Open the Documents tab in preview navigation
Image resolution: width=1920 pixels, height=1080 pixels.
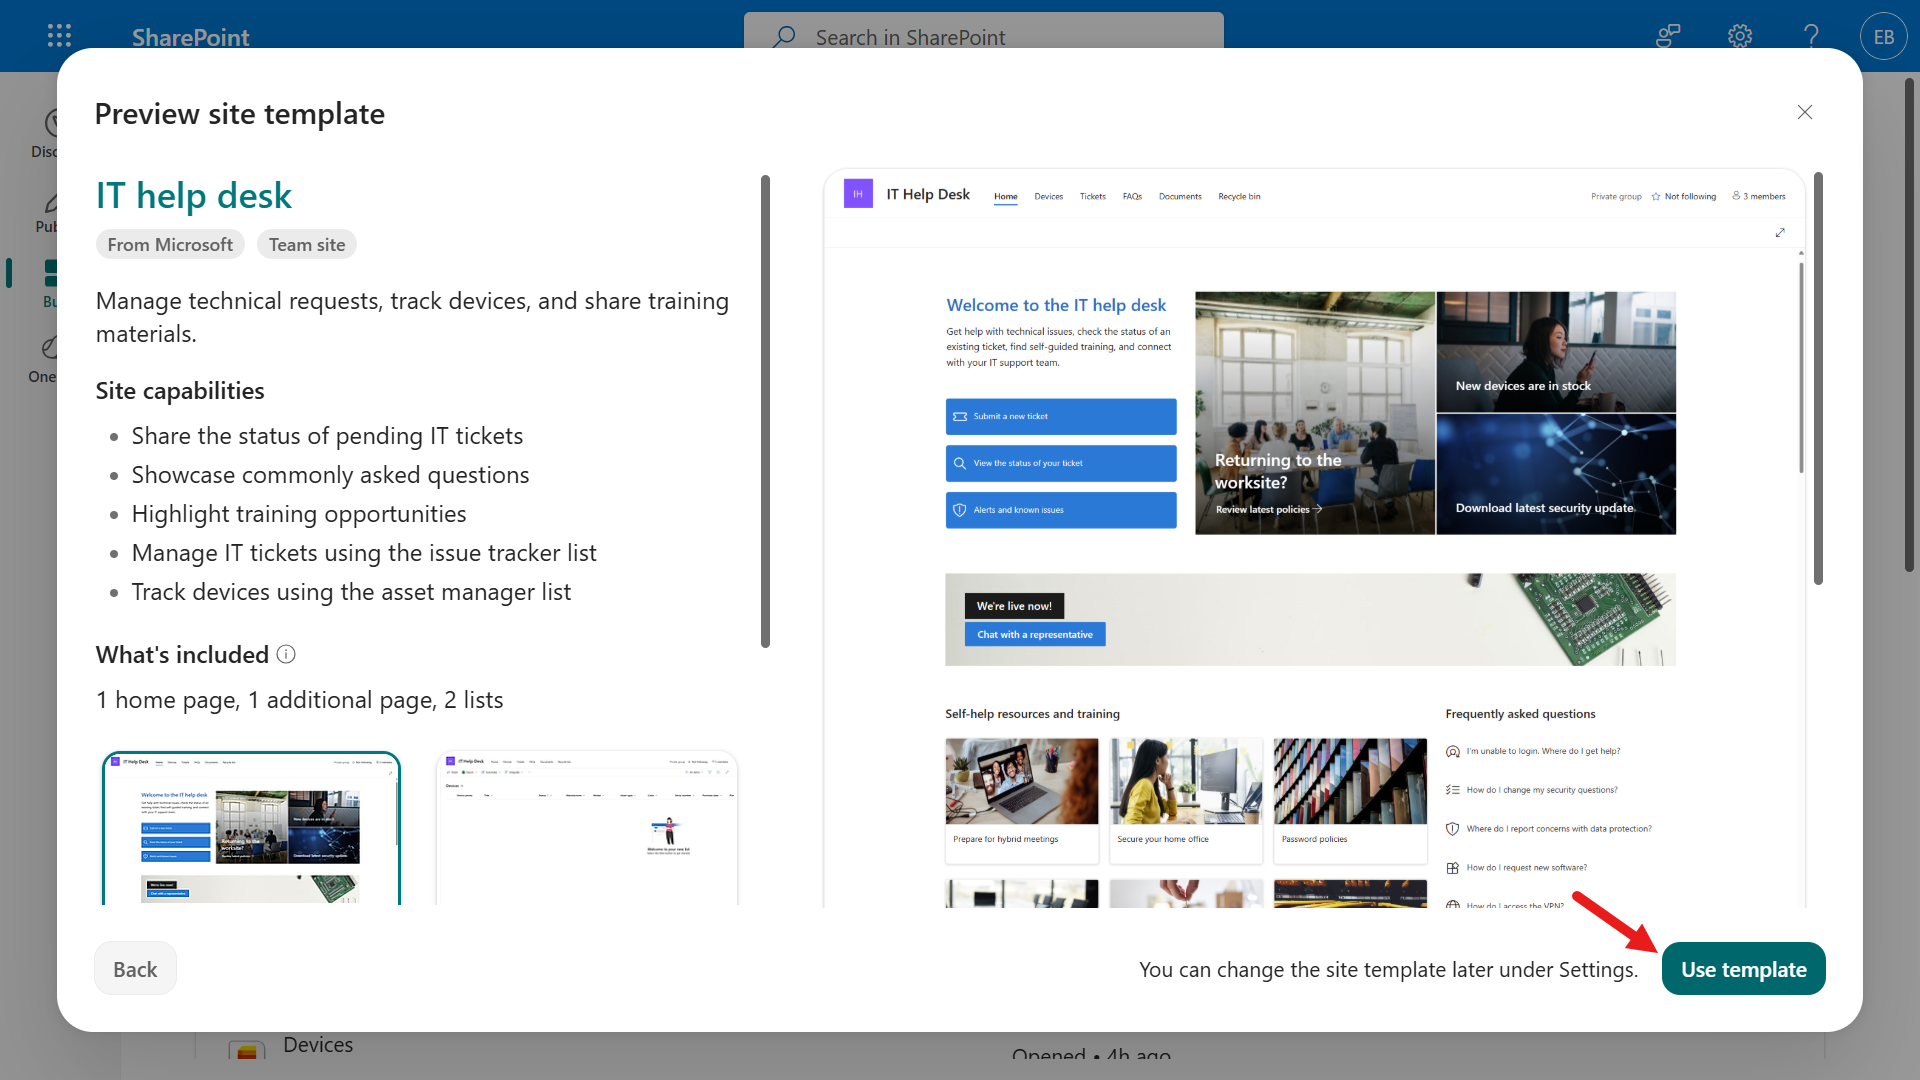pyautogui.click(x=1180, y=196)
